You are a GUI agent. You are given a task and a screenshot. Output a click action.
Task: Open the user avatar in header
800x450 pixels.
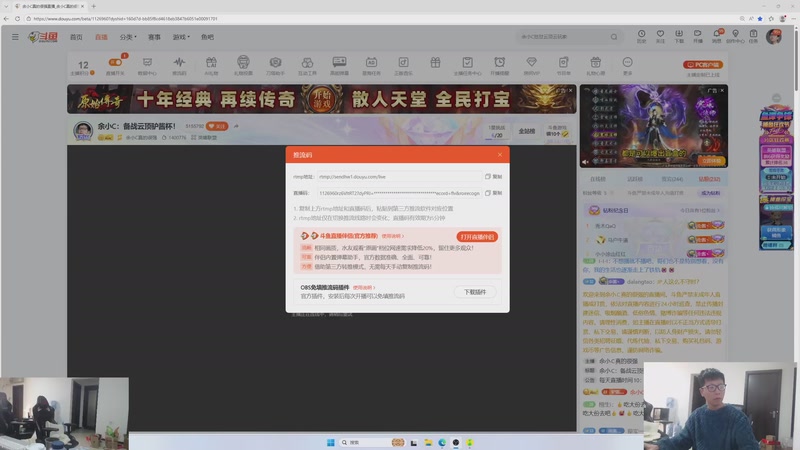[x=773, y=37]
